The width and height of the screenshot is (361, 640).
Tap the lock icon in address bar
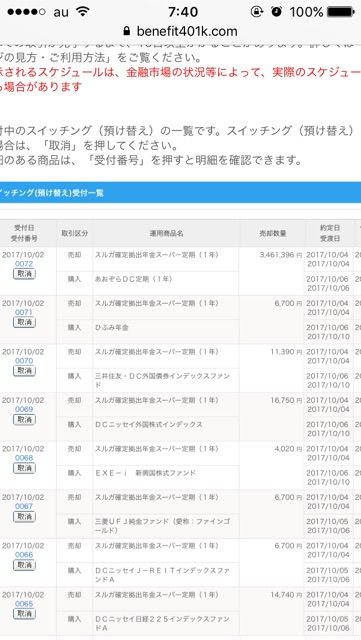pyautogui.click(x=127, y=31)
